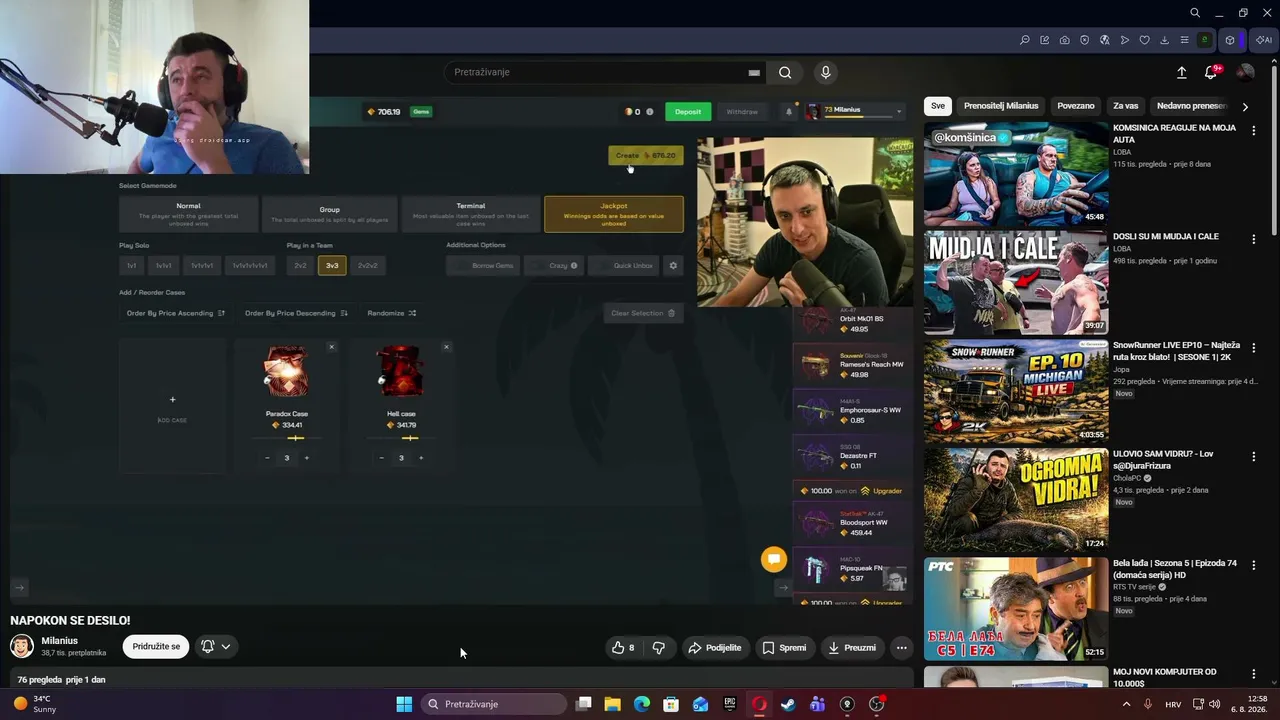The image size is (1280, 720).
Task: Open the on-screen keyboard icon in search box
Action: coord(754,72)
